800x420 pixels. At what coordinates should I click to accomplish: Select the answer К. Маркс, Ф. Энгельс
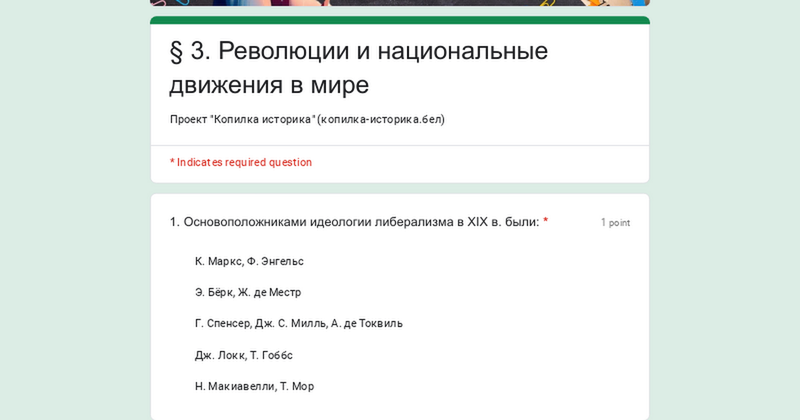click(249, 261)
